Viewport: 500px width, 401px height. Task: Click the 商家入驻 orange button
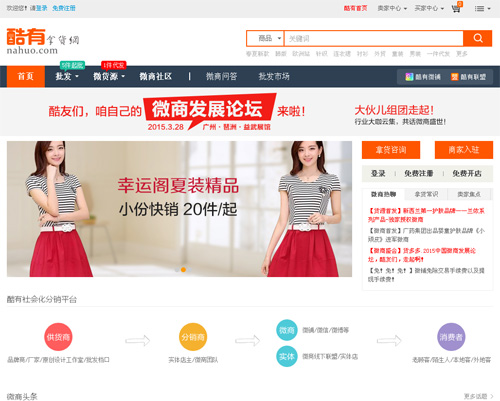[464, 150]
